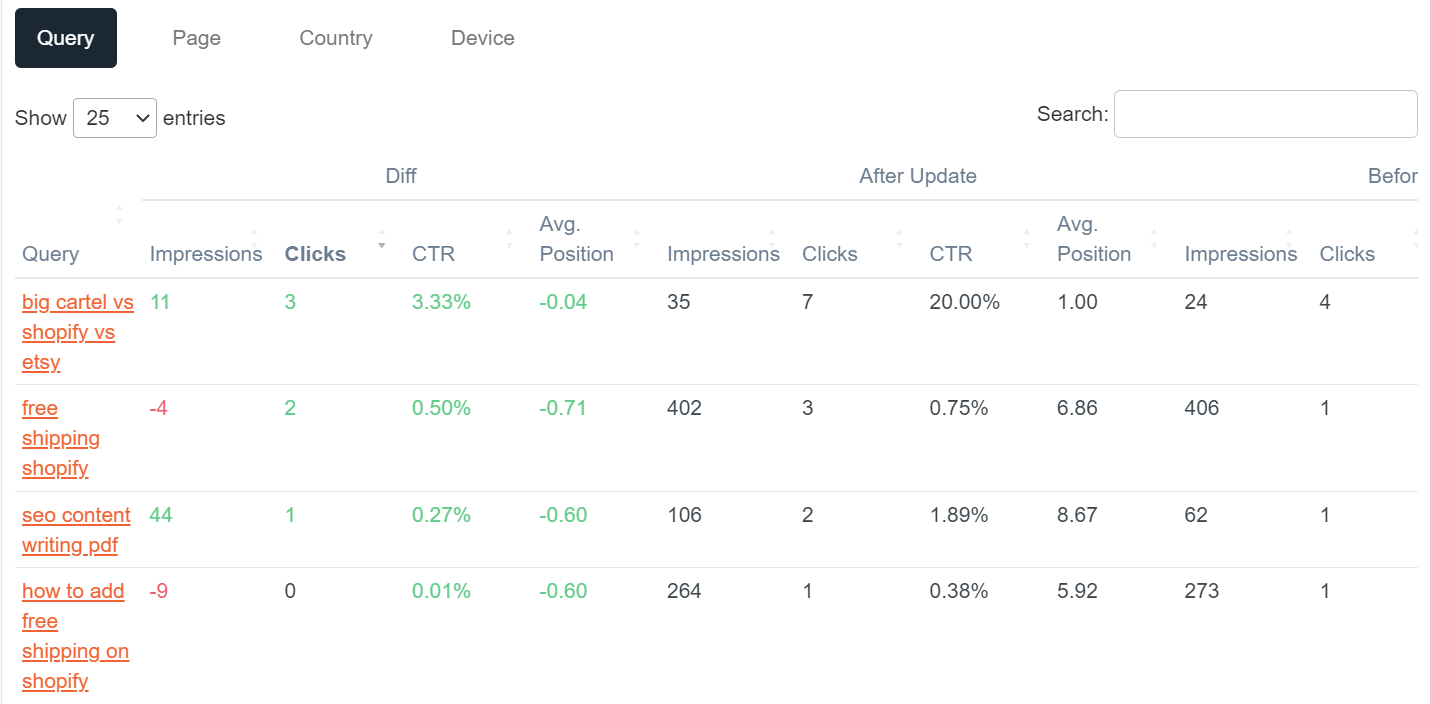1430x704 pixels.
Task: Open the Show entries count dropdown
Action: click(115, 118)
